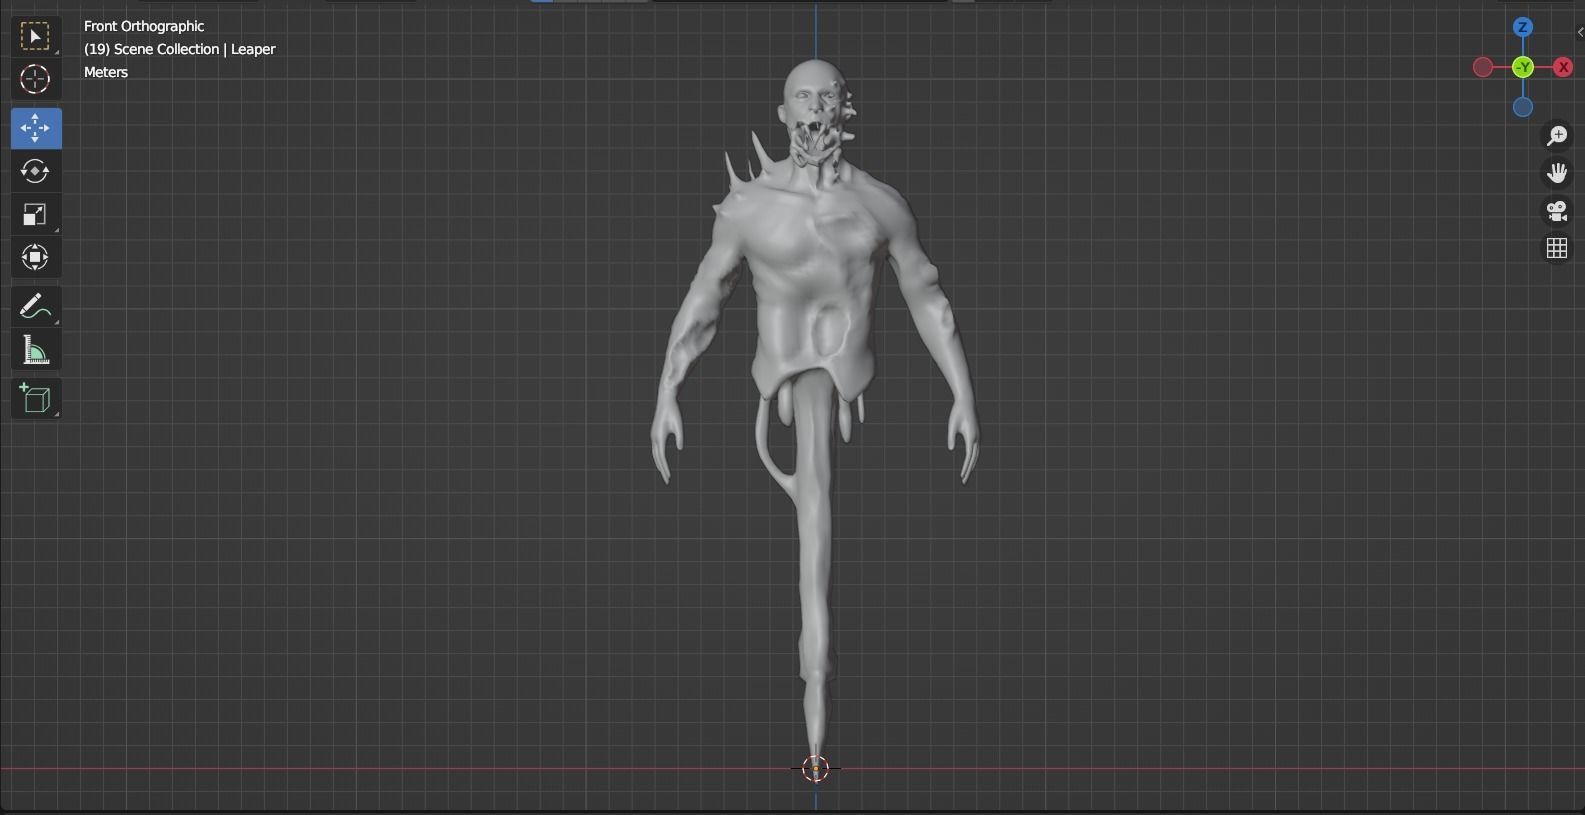
Task: Toggle the camera view icon
Action: click(x=1557, y=211)
